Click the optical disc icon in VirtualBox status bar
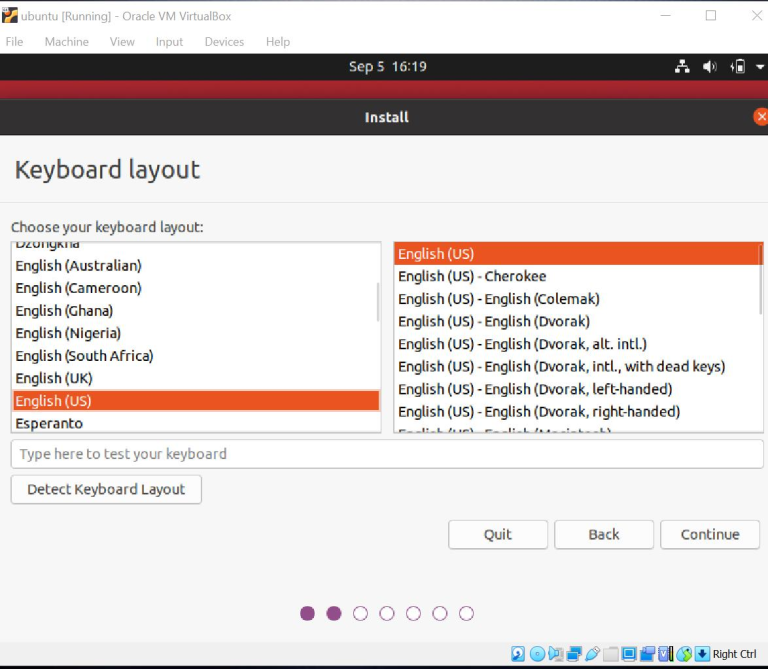 537,654
